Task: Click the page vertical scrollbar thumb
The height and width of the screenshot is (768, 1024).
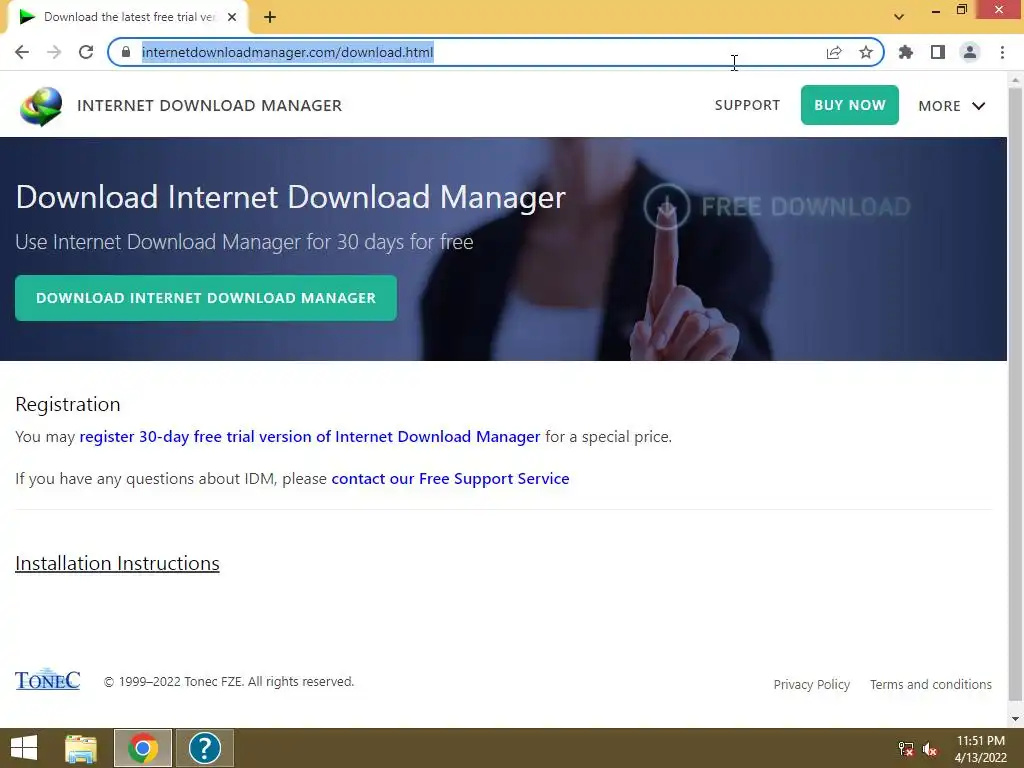Action: click(1016, 392)
